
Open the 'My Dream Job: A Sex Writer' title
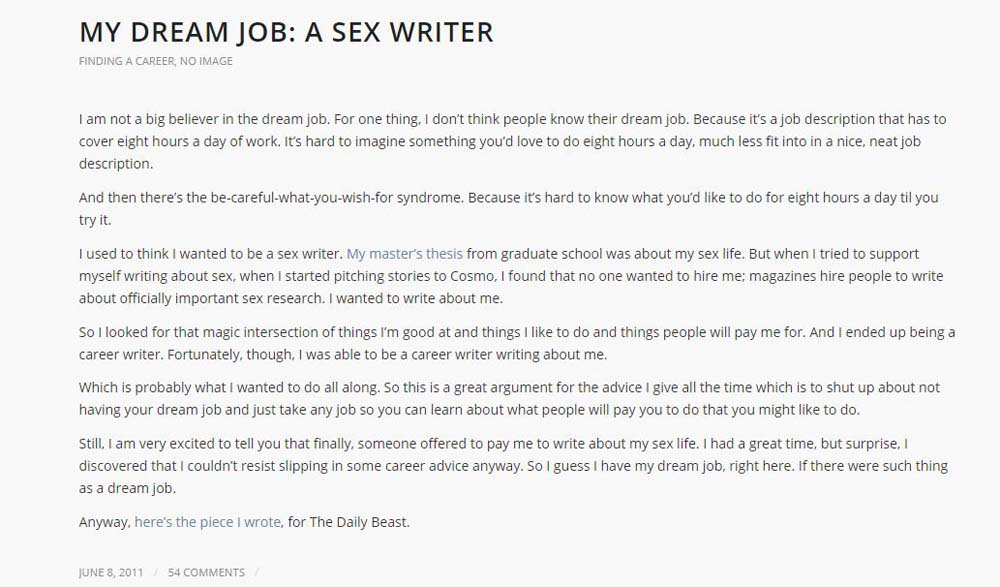point(286,33)
